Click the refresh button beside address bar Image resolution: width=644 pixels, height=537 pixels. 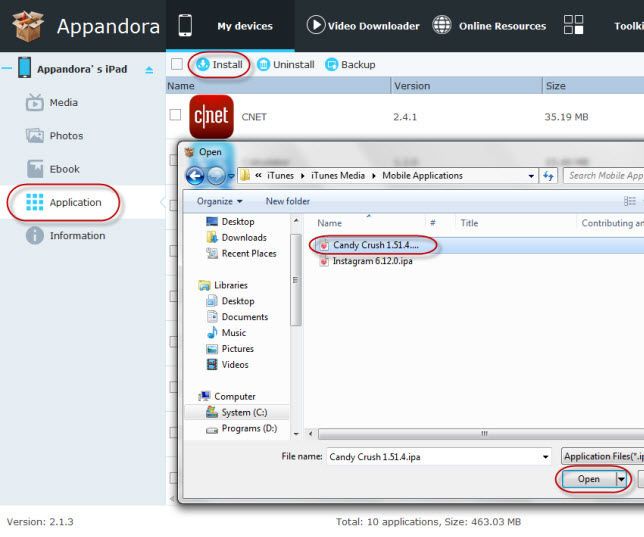(548, 176)
